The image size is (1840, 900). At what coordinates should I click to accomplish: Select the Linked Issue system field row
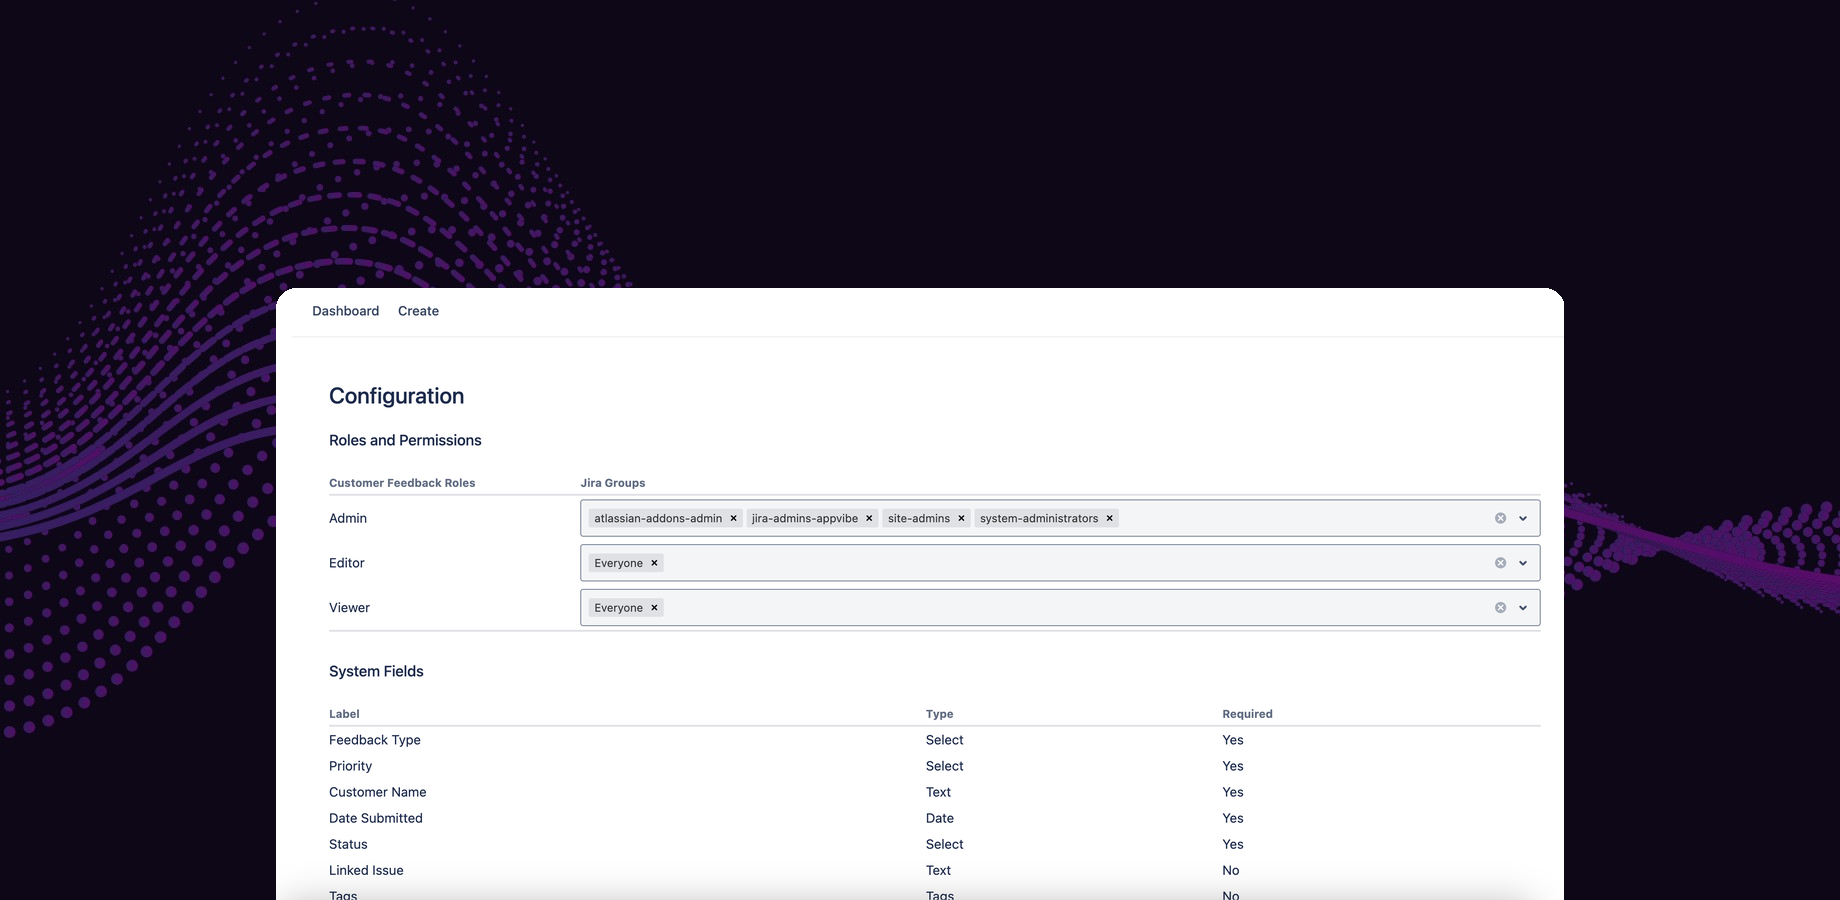[366, 870]
